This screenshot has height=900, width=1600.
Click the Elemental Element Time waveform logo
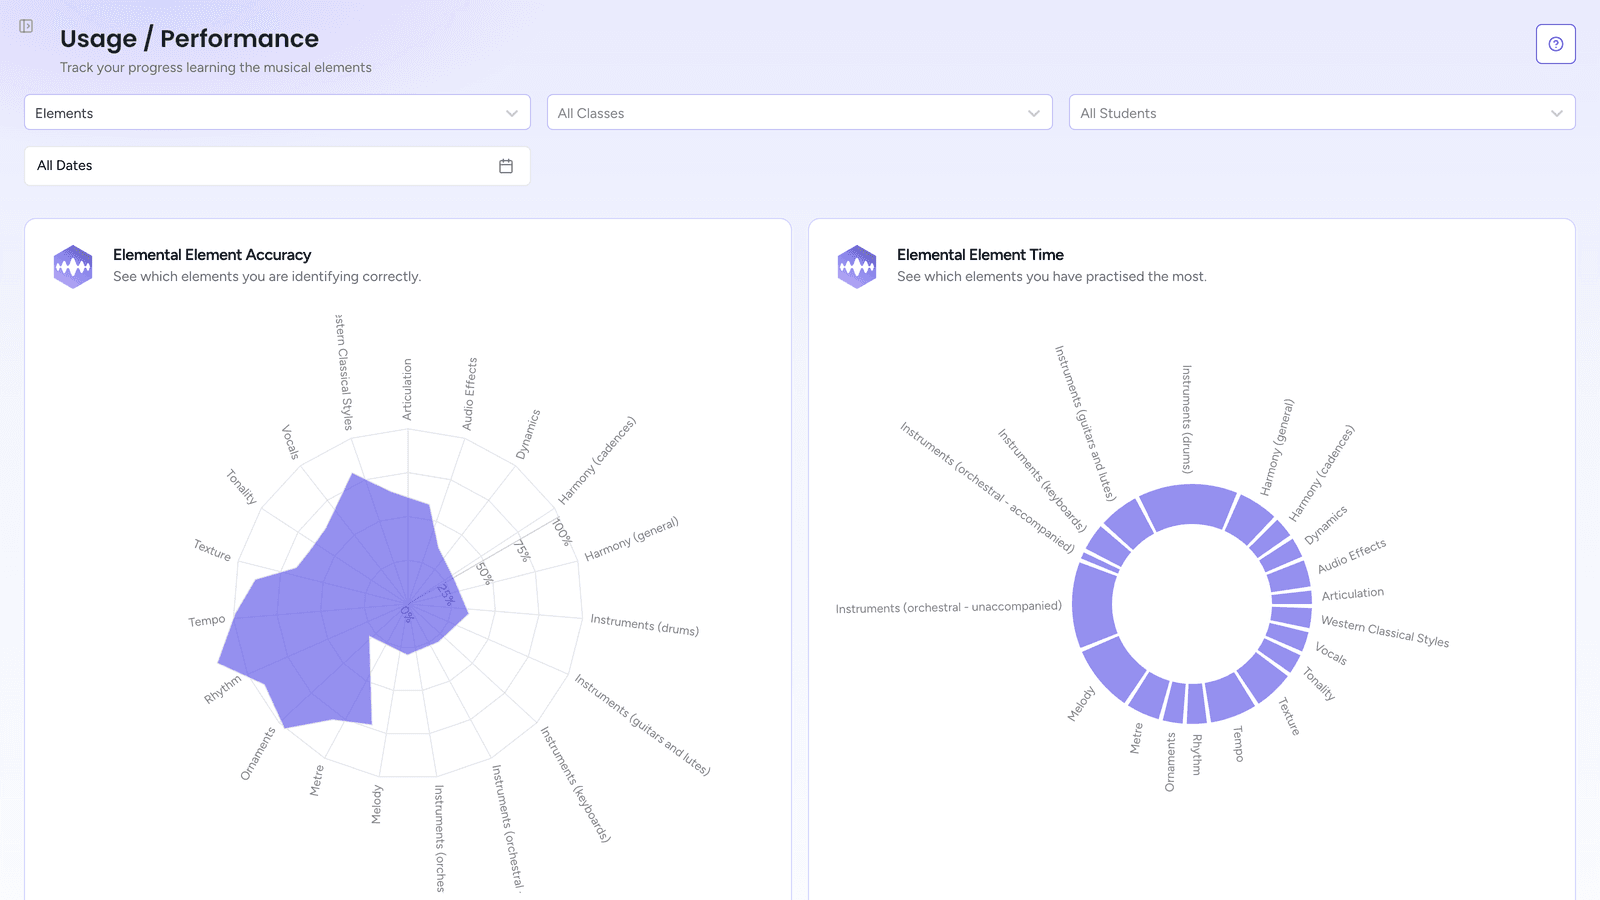click(857, 266)
